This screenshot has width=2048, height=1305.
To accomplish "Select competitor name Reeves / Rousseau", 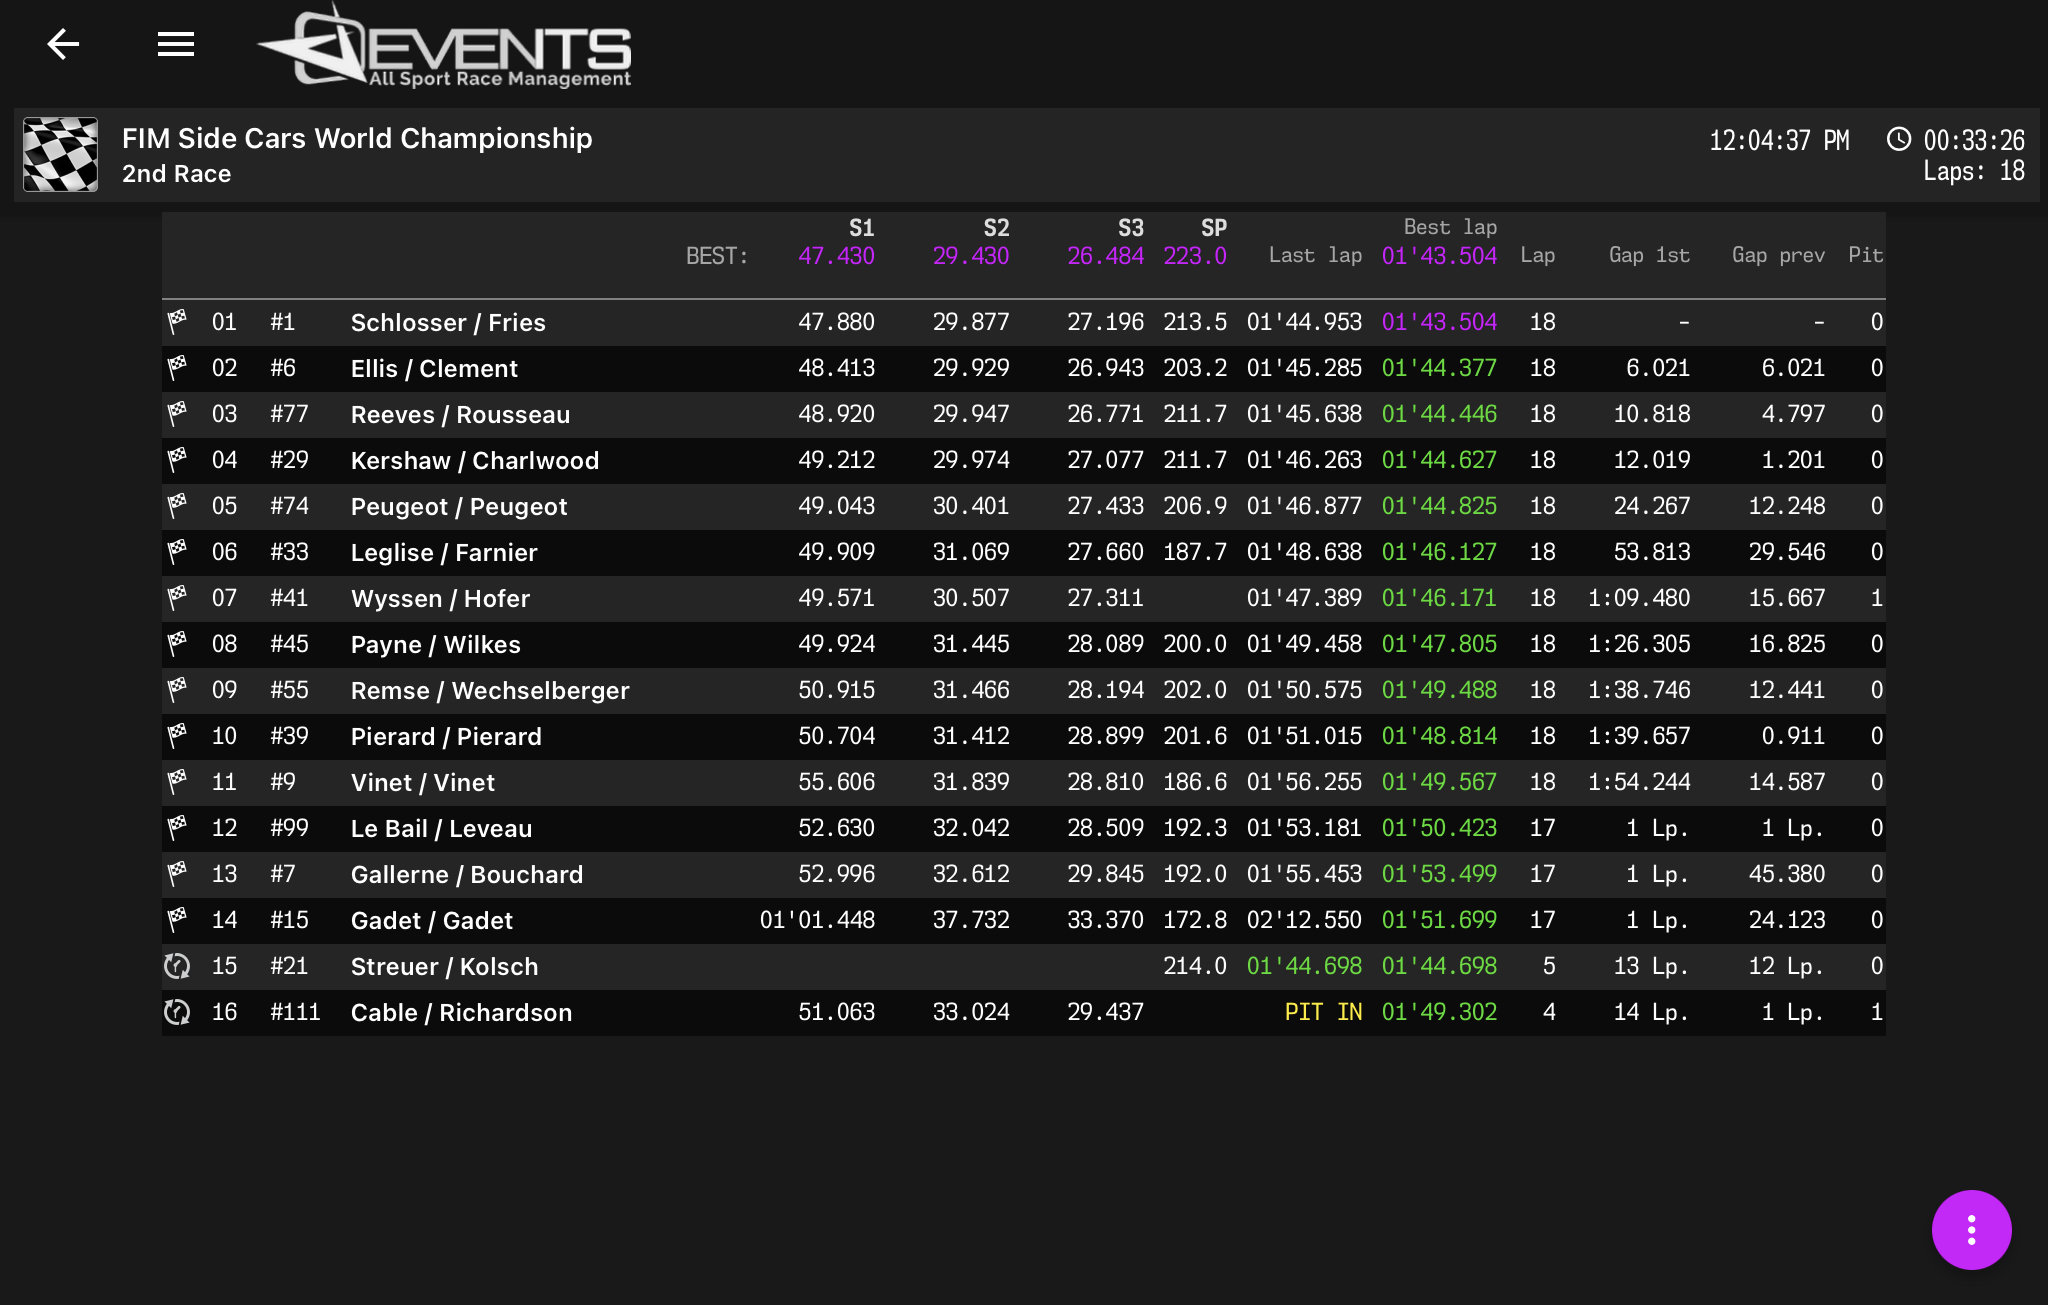I will coord(460,414).
